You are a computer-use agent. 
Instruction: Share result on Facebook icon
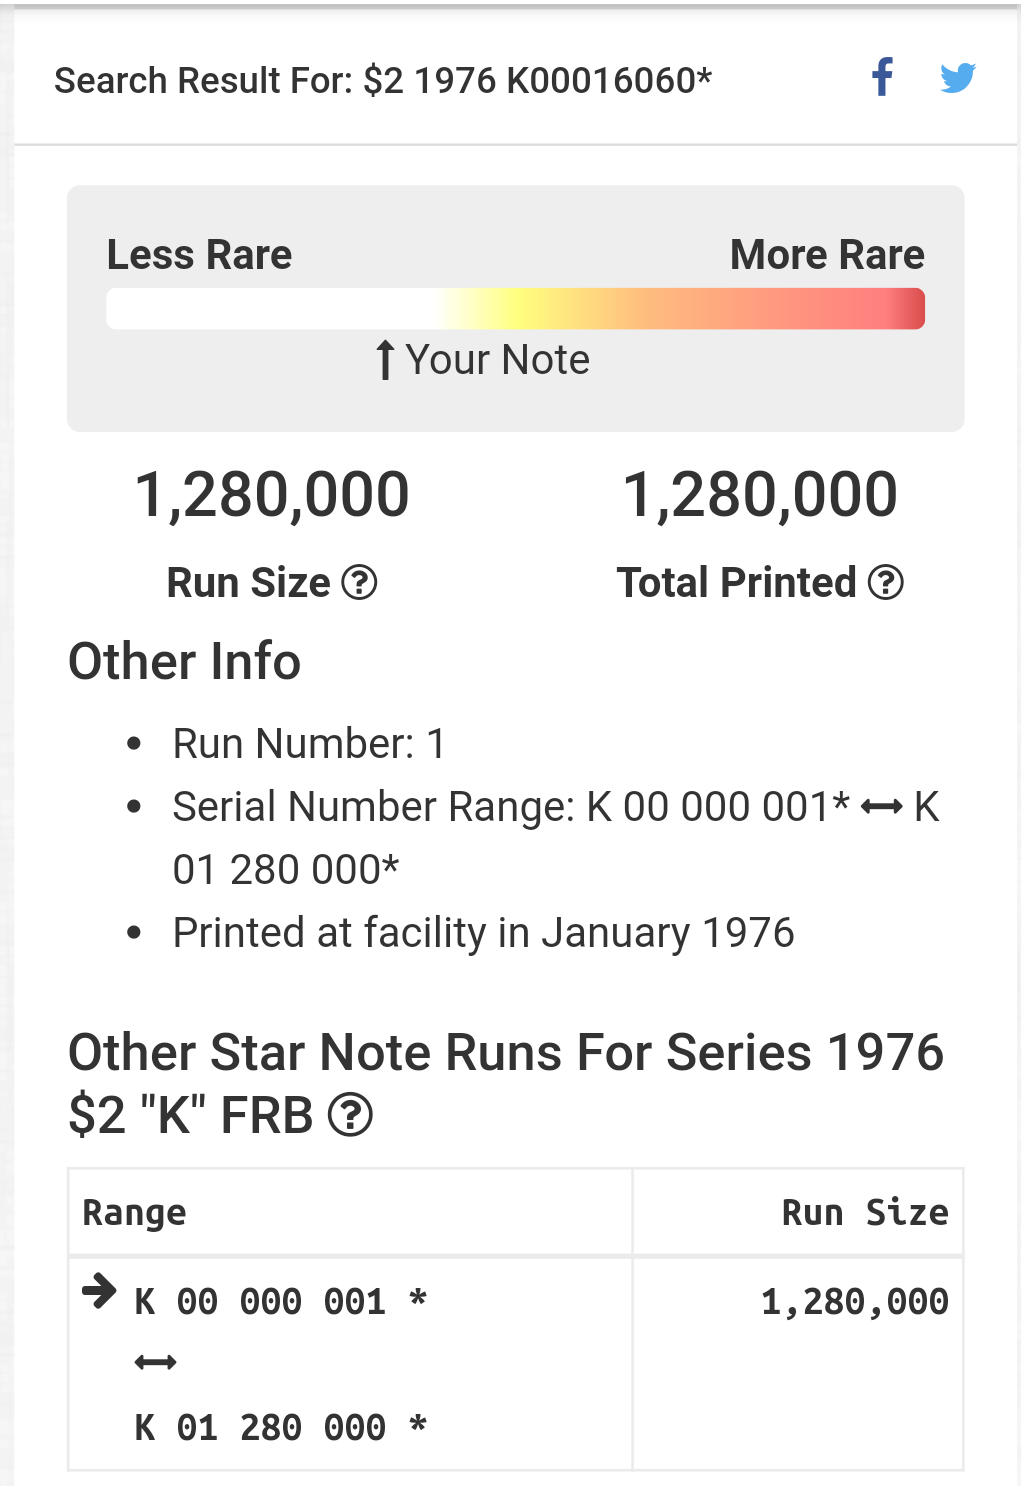click(882, 77)
